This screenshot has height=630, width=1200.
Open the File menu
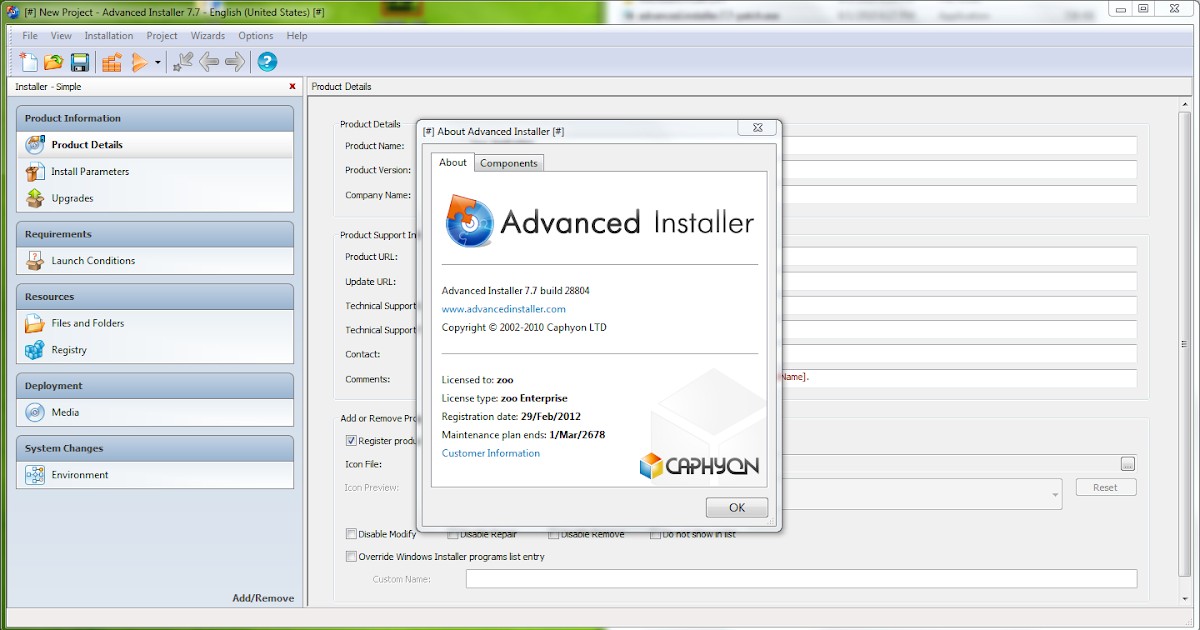pos(30,36)
